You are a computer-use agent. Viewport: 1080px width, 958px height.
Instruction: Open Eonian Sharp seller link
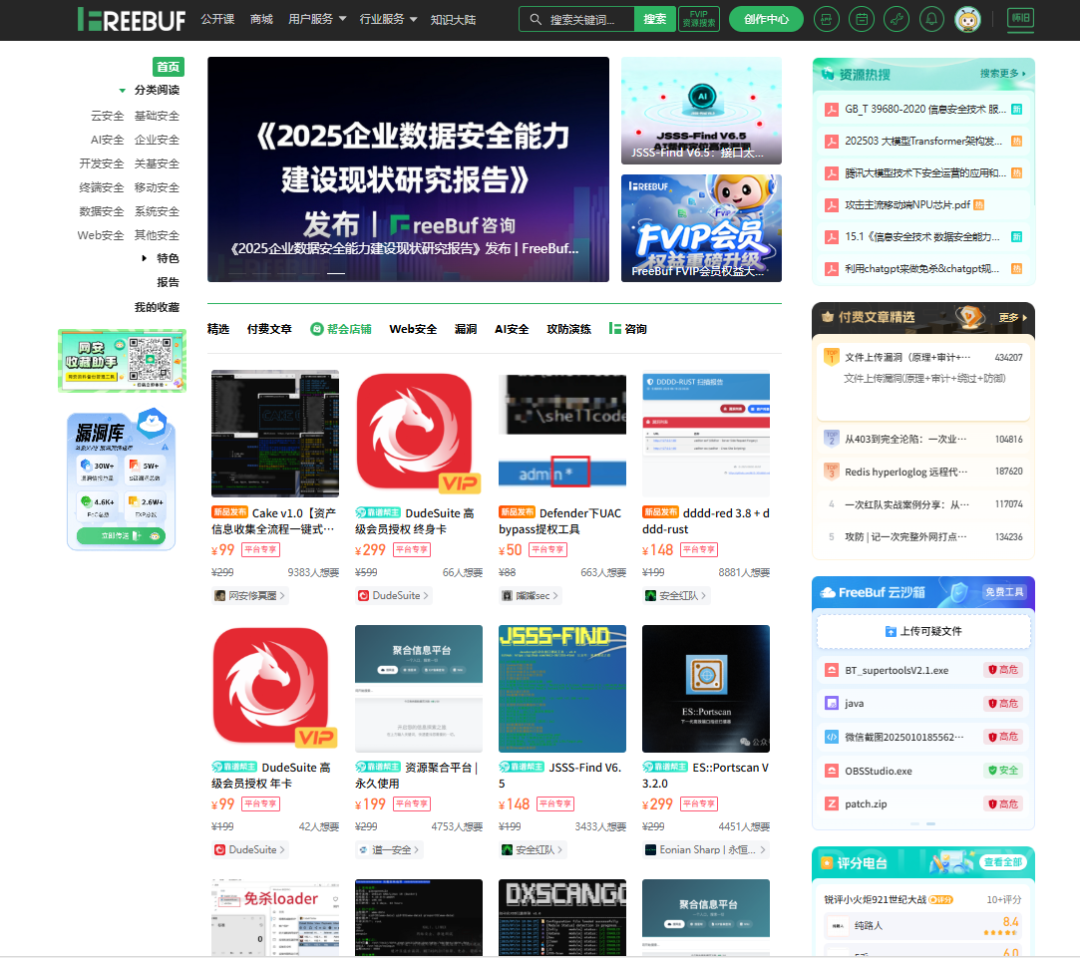[704, 850]
